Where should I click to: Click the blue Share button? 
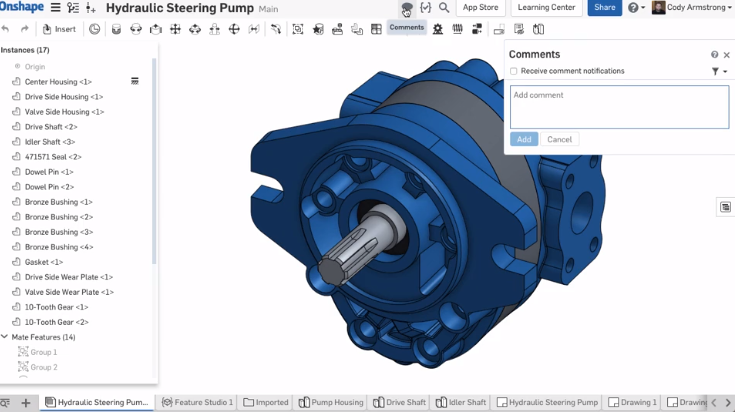604,8
